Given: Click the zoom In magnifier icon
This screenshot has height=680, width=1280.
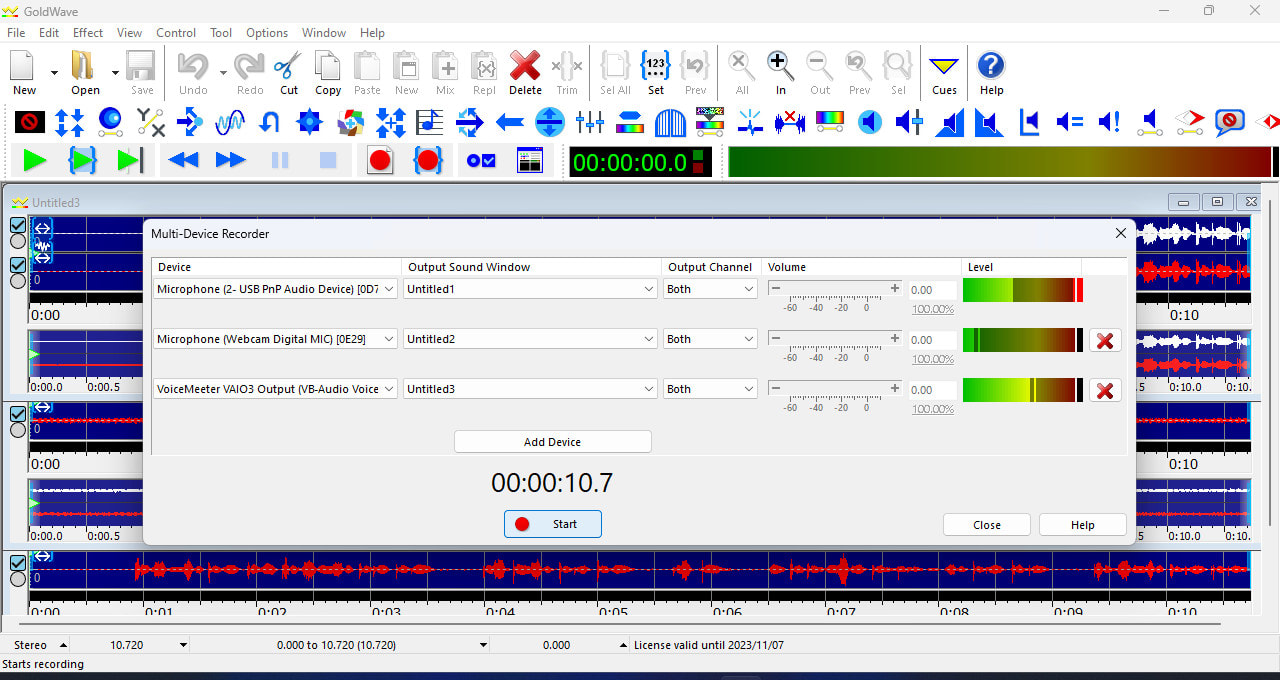Looking at the screenshot, I should coord(780,72).
